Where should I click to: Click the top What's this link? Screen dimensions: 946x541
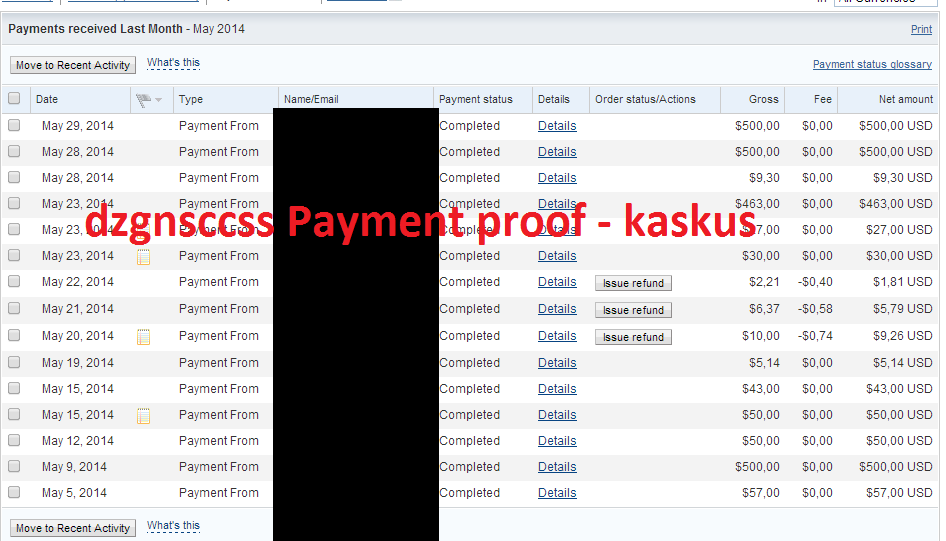173,63
